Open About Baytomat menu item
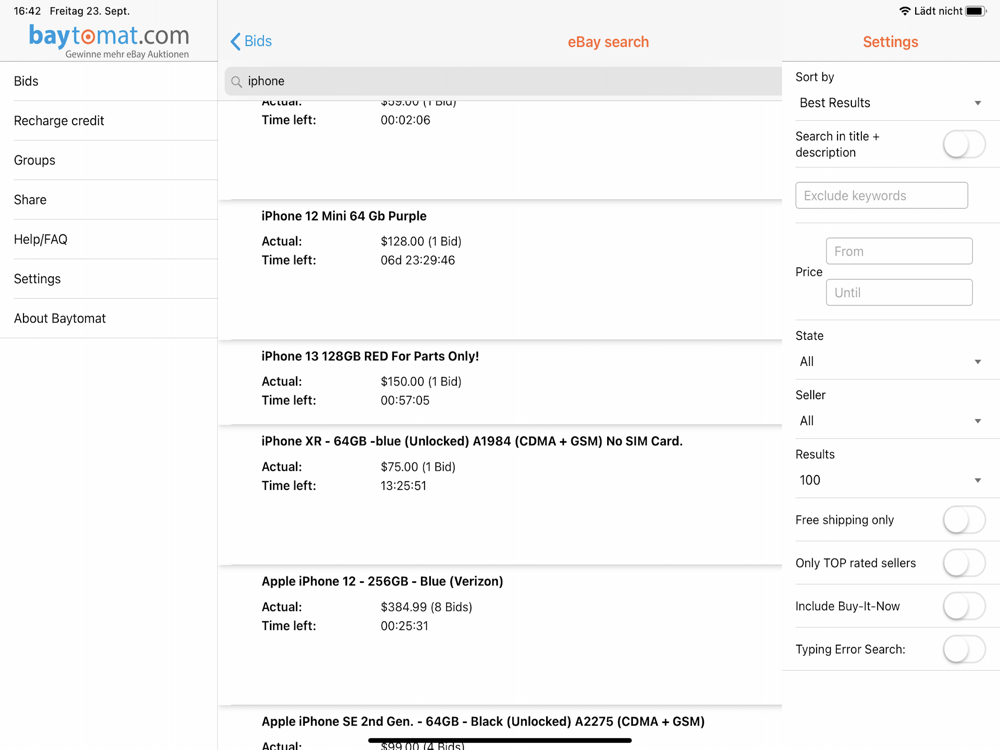Screen dimensions: 1000x750 [x=108, y=318]
